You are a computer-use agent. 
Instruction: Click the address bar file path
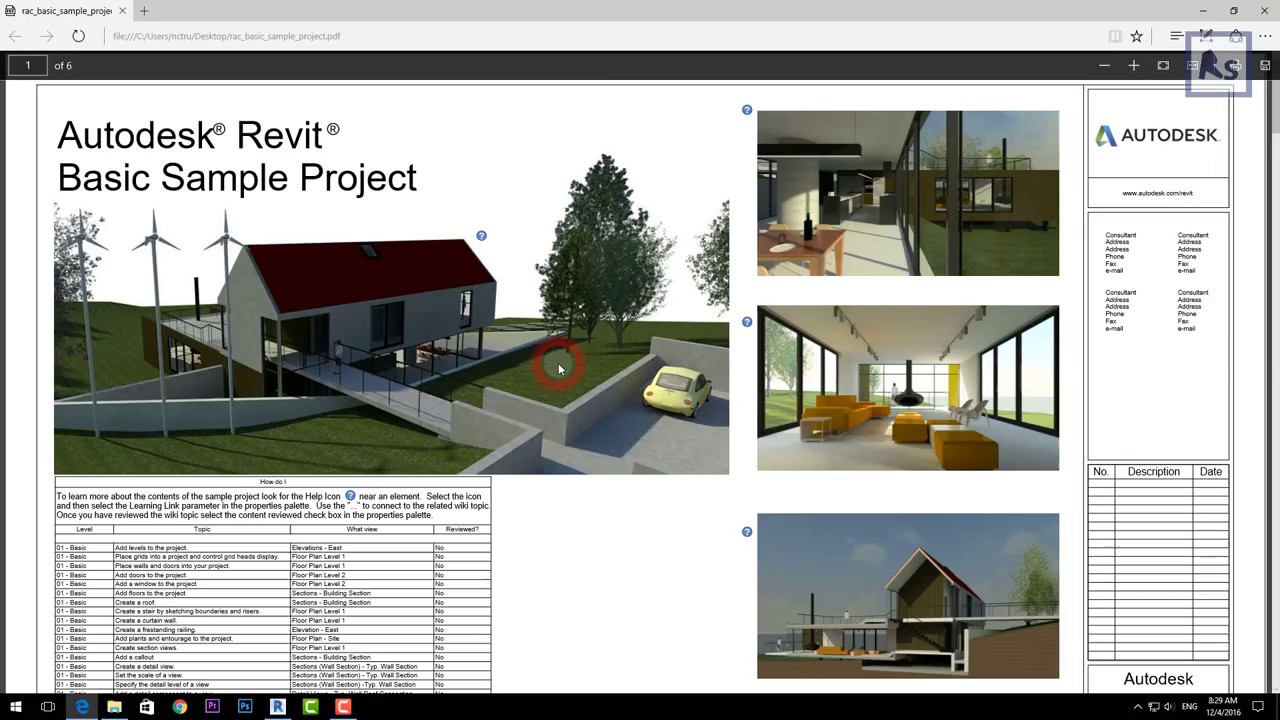point(226,36)
